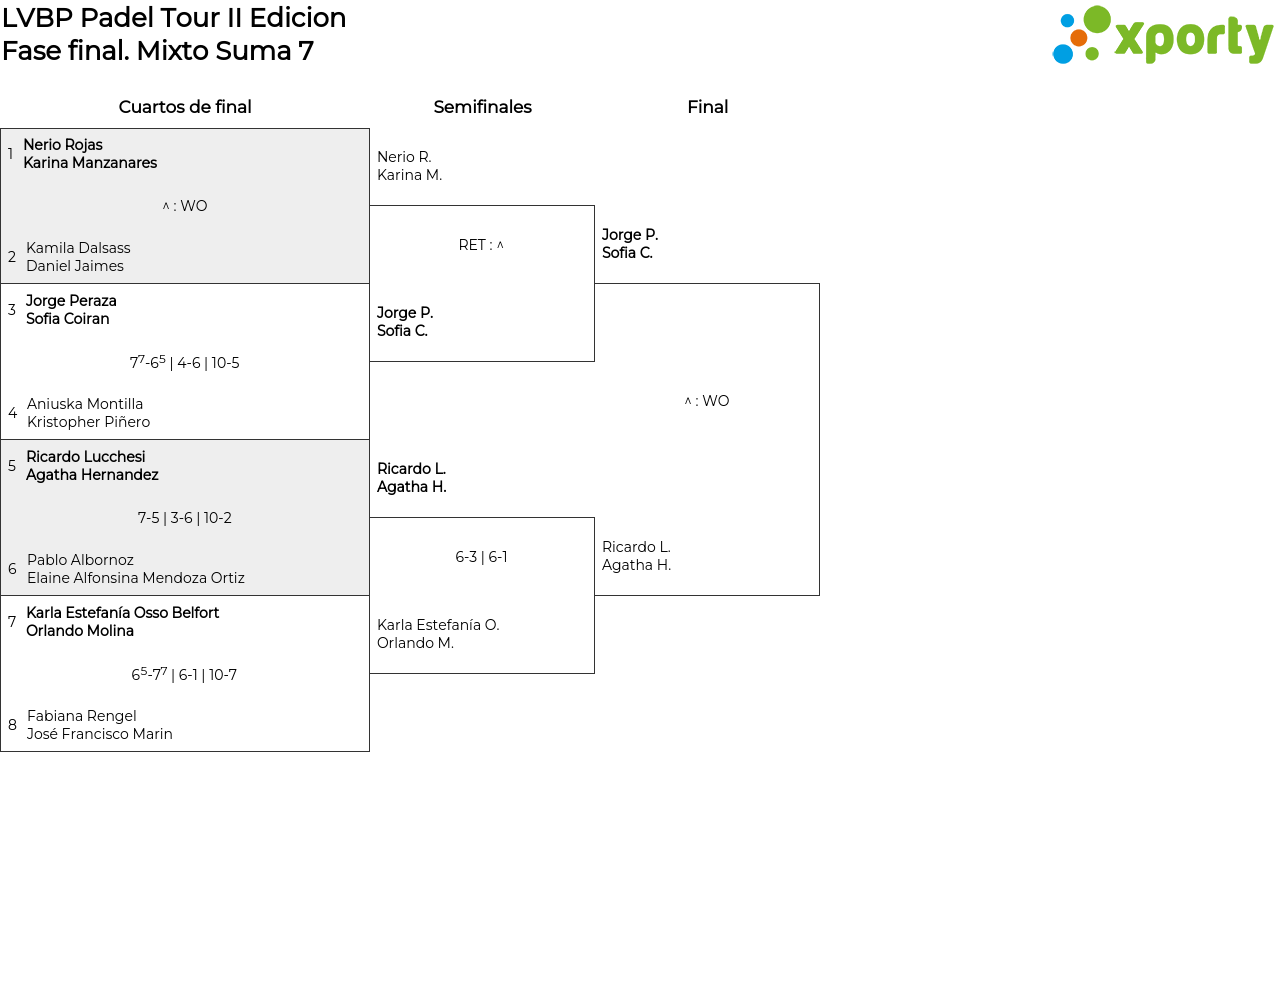Select the Final column heading
The width and height of the screenshot is (1280, 982).
[x=707, y=107]
